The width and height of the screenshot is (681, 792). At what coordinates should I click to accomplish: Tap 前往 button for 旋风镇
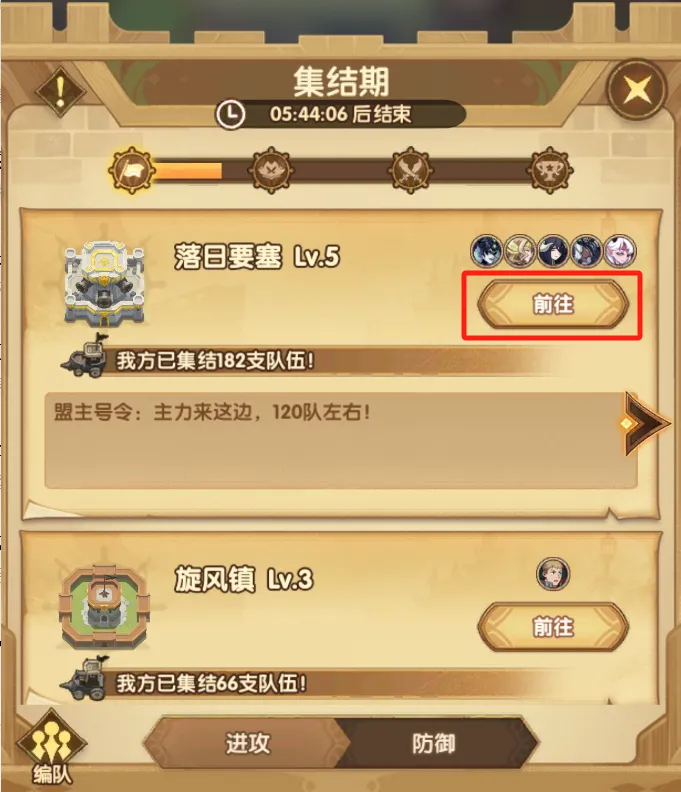(x=553, y=627)
